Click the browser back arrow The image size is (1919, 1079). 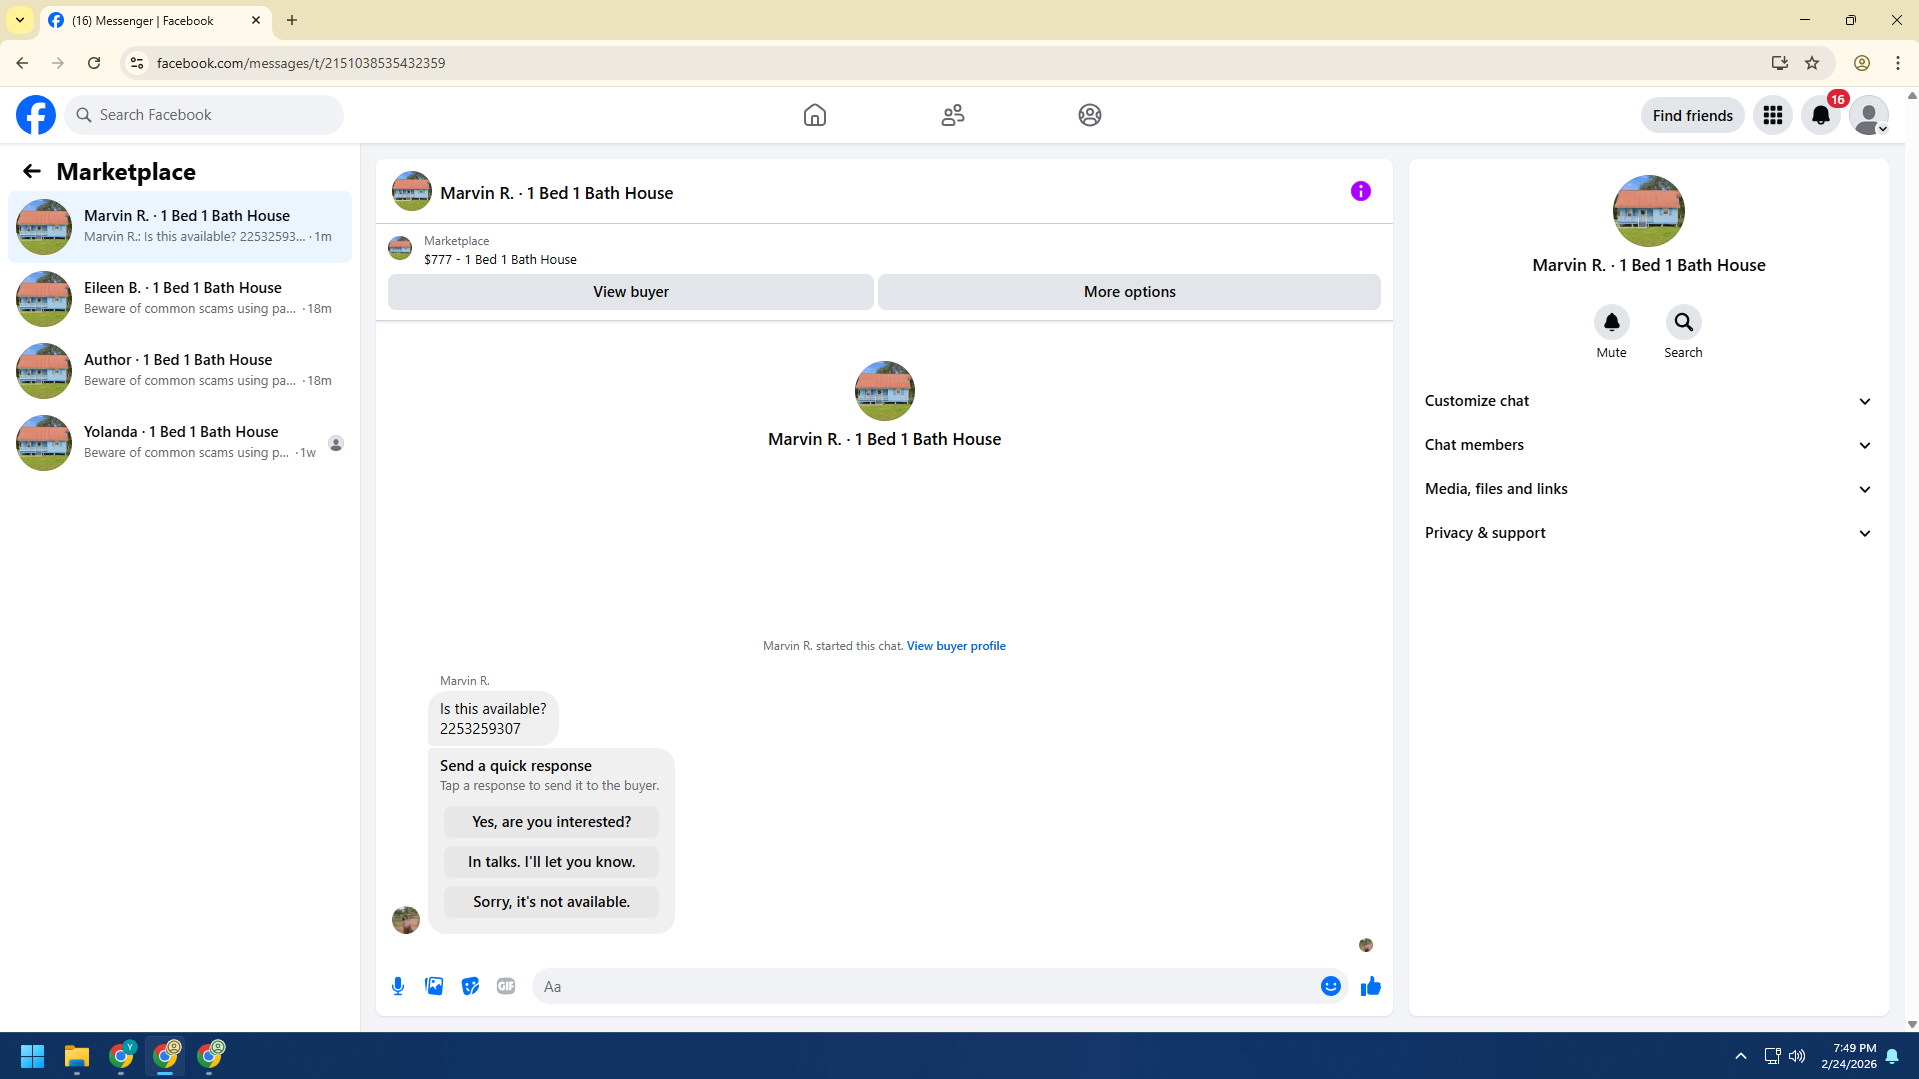click(x=22, y=63)
